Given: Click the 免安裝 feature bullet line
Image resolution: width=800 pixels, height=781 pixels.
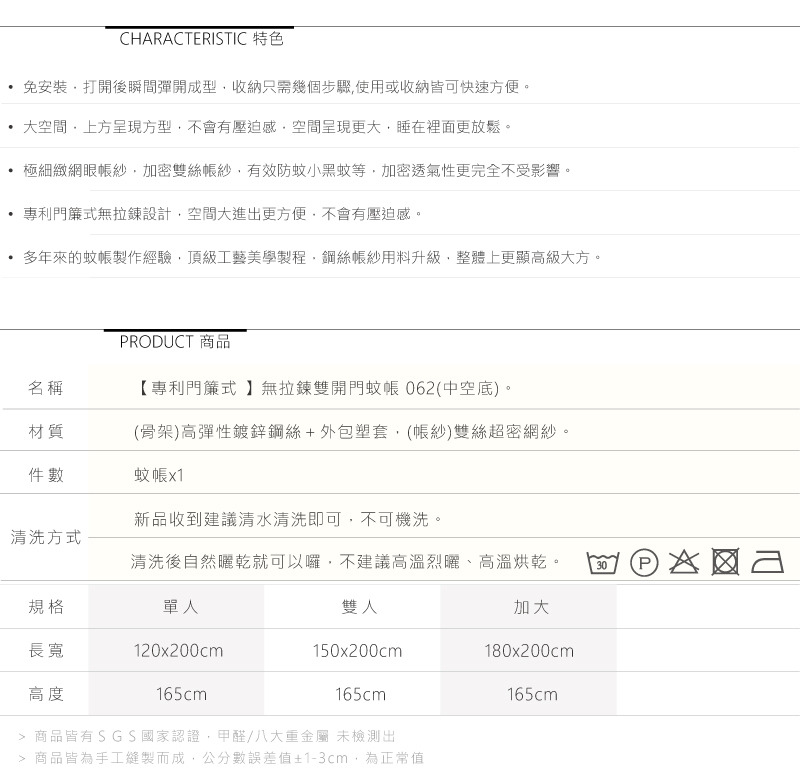Looking at the screenshot, I should (x=277, y=87).
